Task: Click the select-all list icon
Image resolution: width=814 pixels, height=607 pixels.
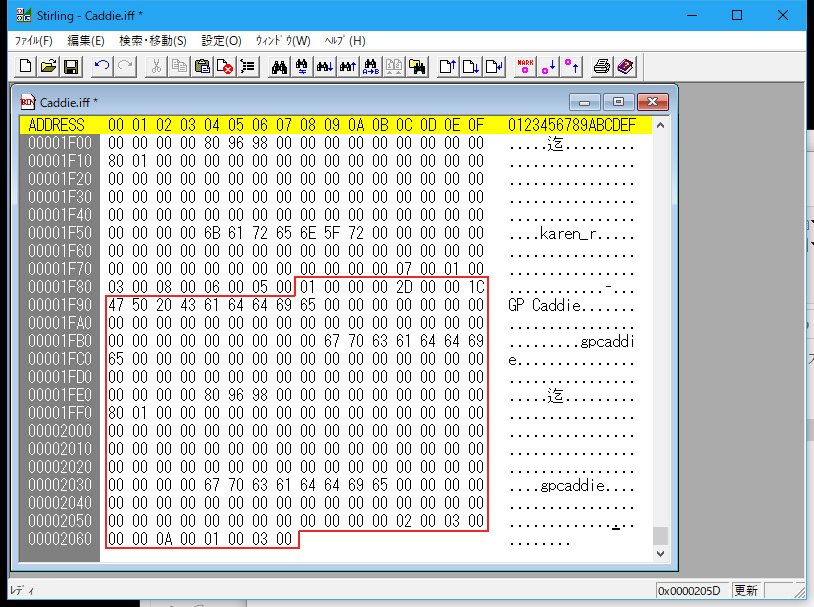Action: click(248, 66)
